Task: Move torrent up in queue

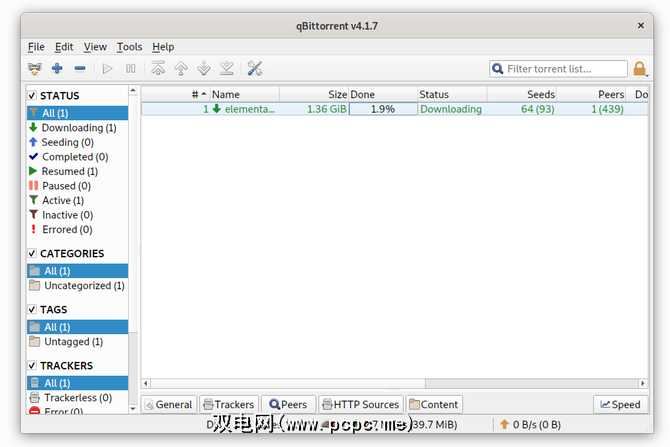Action: click(181, 68)
